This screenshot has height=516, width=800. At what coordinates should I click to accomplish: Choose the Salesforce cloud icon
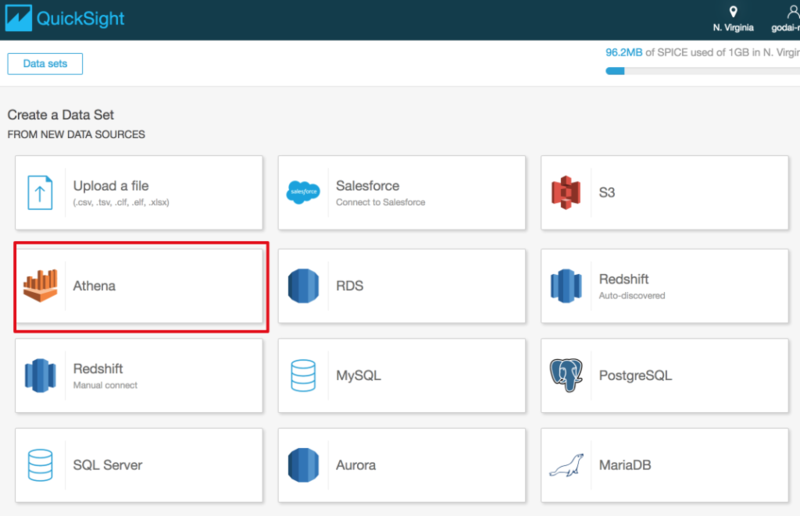pyautogui.click(x=303, y=192)
